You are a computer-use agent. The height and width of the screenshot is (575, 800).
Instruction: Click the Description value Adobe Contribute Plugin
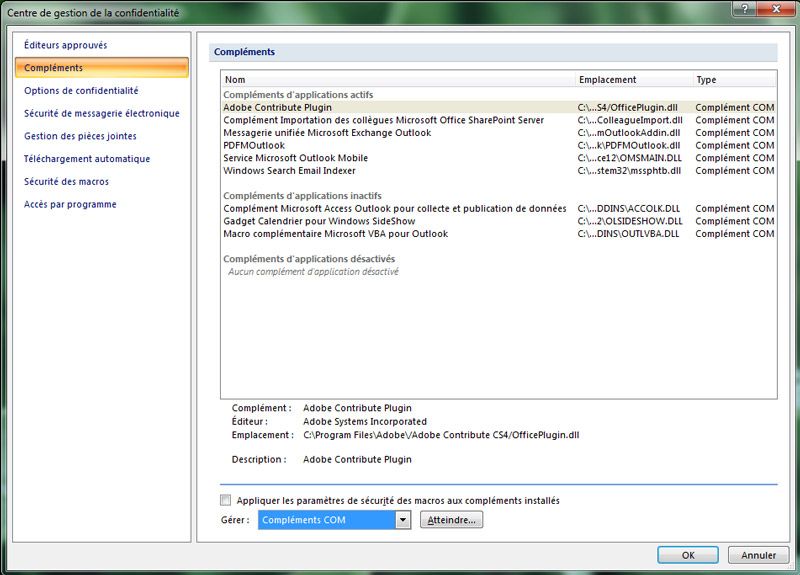pyautogui.click(x=357, y=460)
